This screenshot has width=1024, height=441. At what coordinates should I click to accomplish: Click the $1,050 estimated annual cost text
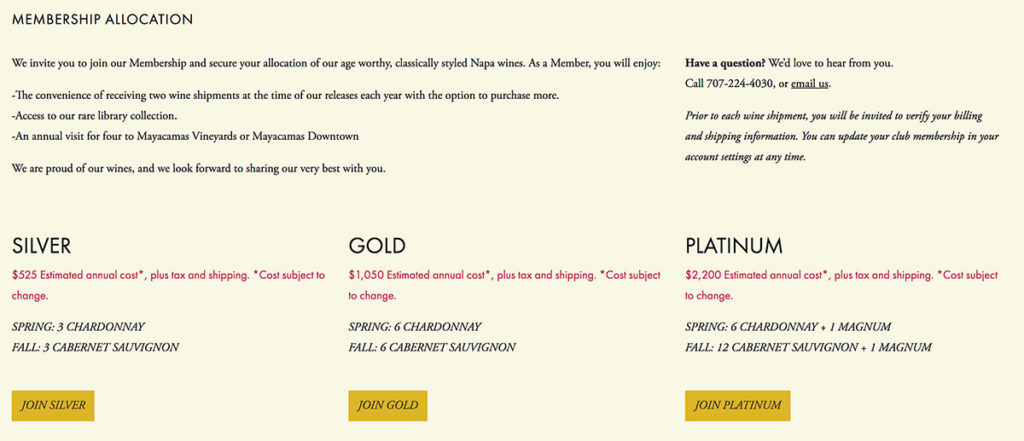tap(505, 286)
